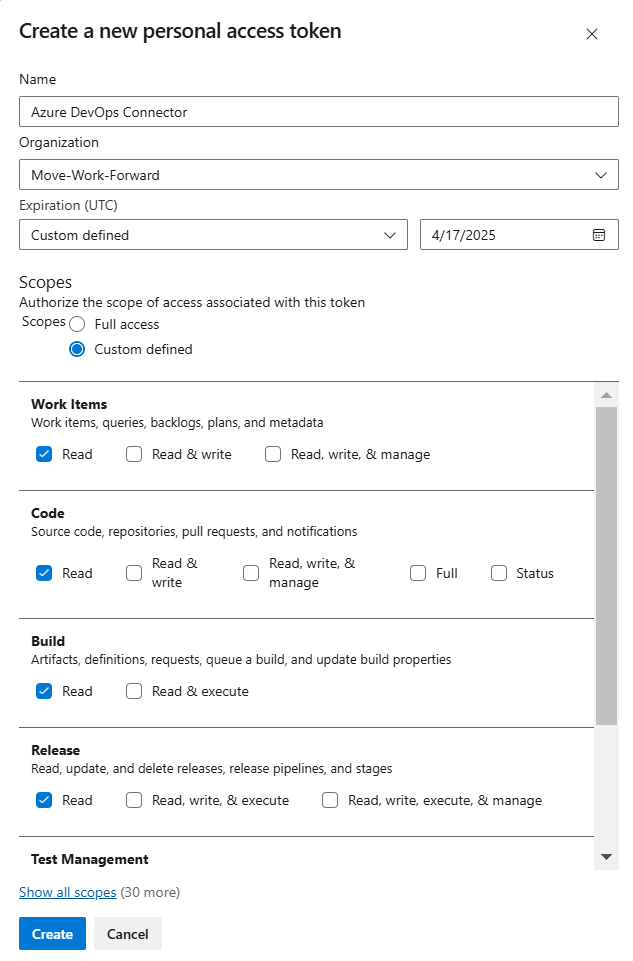
Task: Click the Show all scopes link
Action: 68,892
